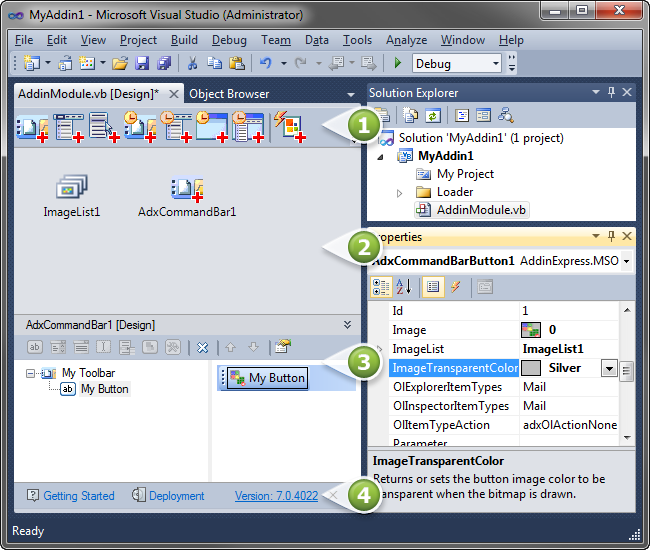Open the Analyze menu
The height and width of the screenshot is (550, 650).
point(407,40)
